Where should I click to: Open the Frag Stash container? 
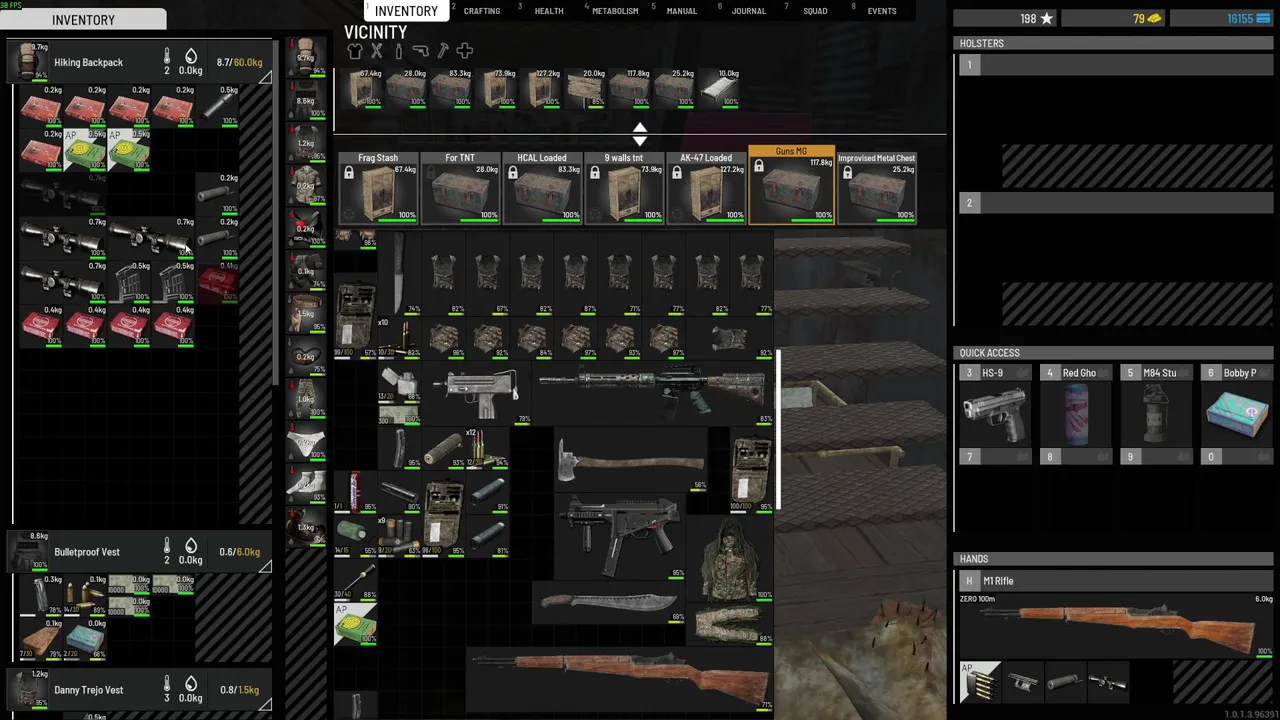378,188
